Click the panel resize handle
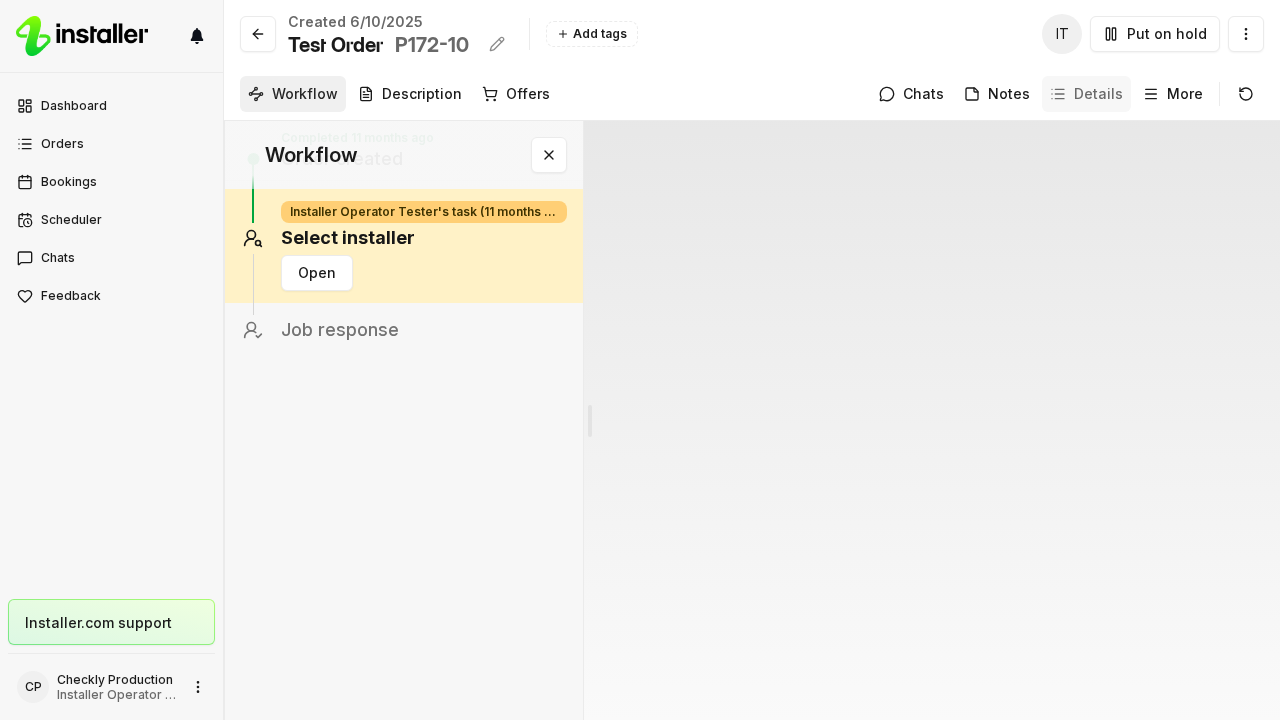This screenshot has height=720, width=1280. [x=590, y=421]
